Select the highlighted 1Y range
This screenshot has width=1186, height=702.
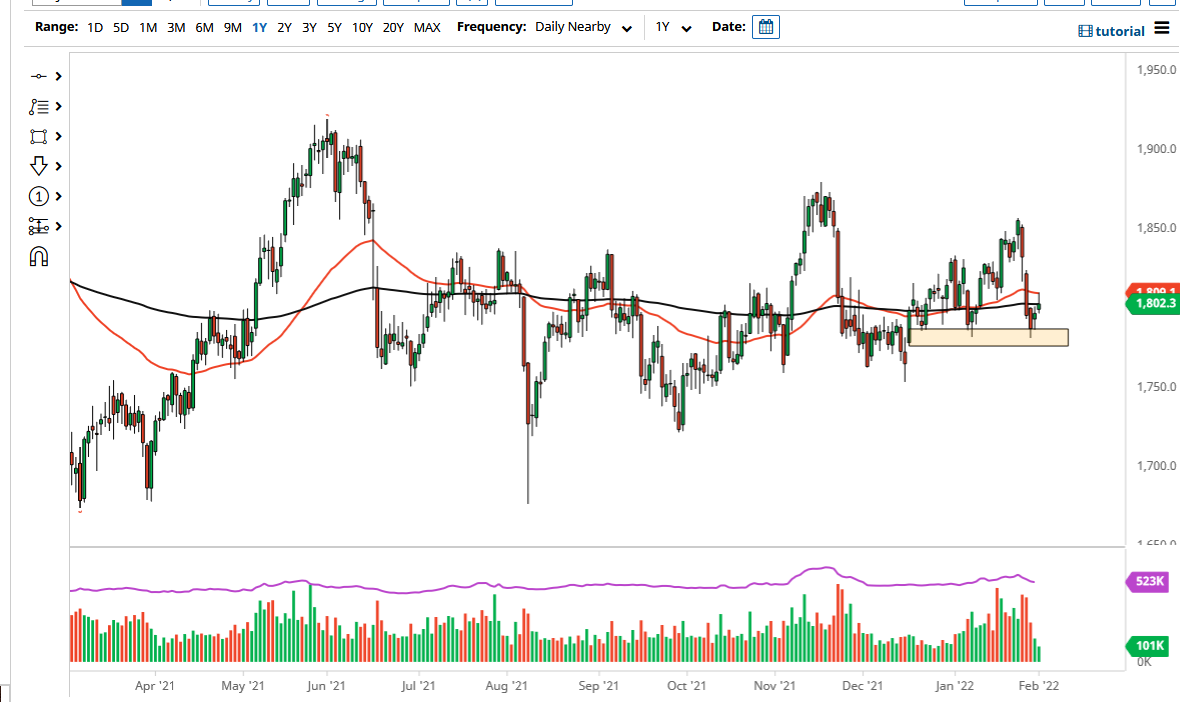click(259, 27)
